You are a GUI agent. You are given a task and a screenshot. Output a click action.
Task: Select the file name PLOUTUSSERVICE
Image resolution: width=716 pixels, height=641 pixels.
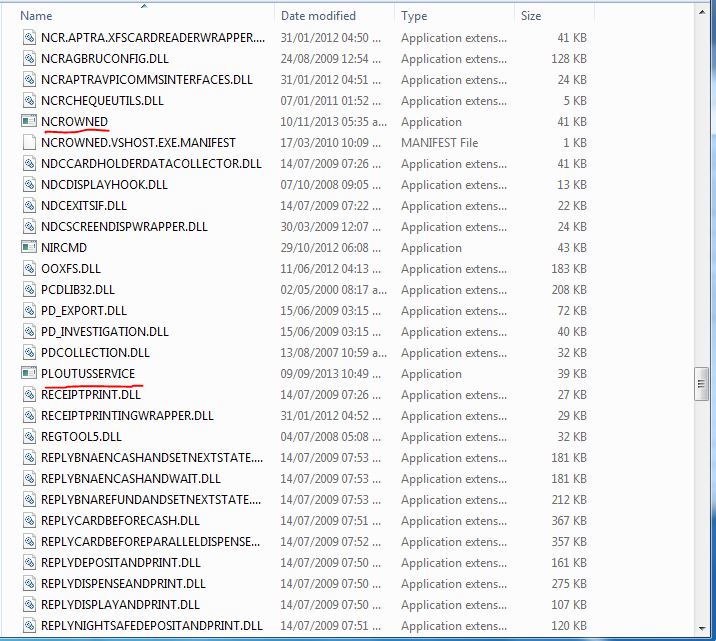[x=88, y=373]
